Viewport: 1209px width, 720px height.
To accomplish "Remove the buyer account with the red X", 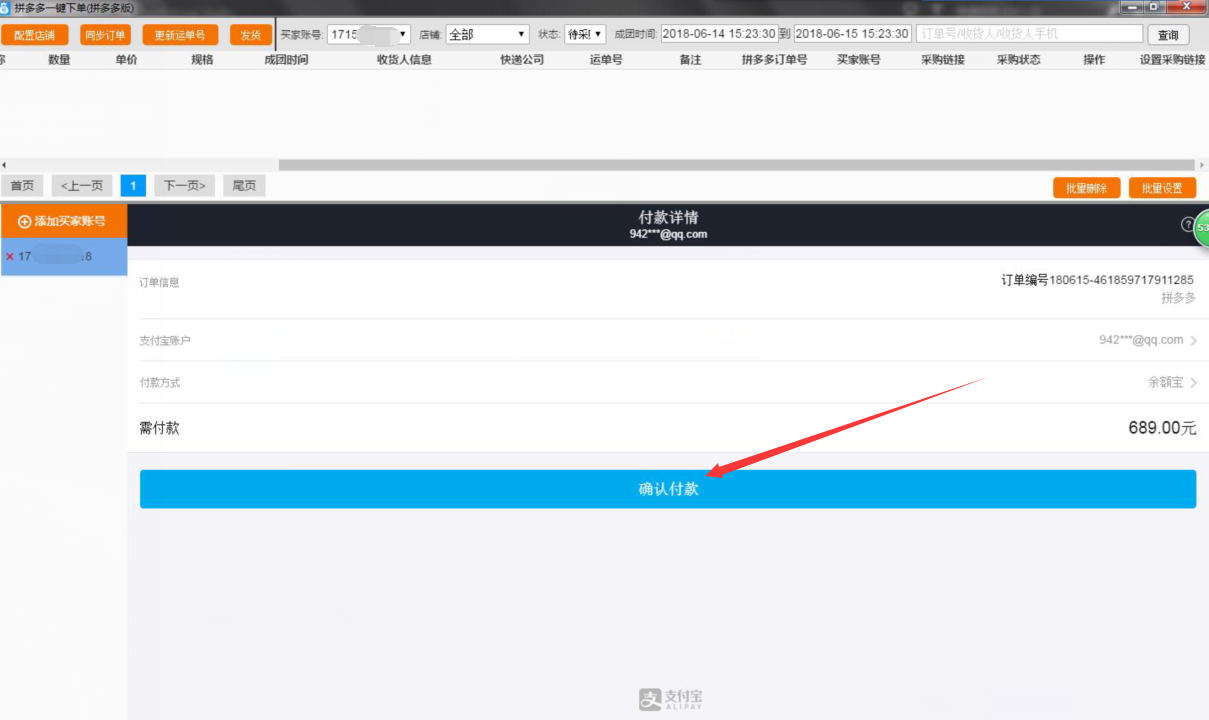I will coord(10,257).
